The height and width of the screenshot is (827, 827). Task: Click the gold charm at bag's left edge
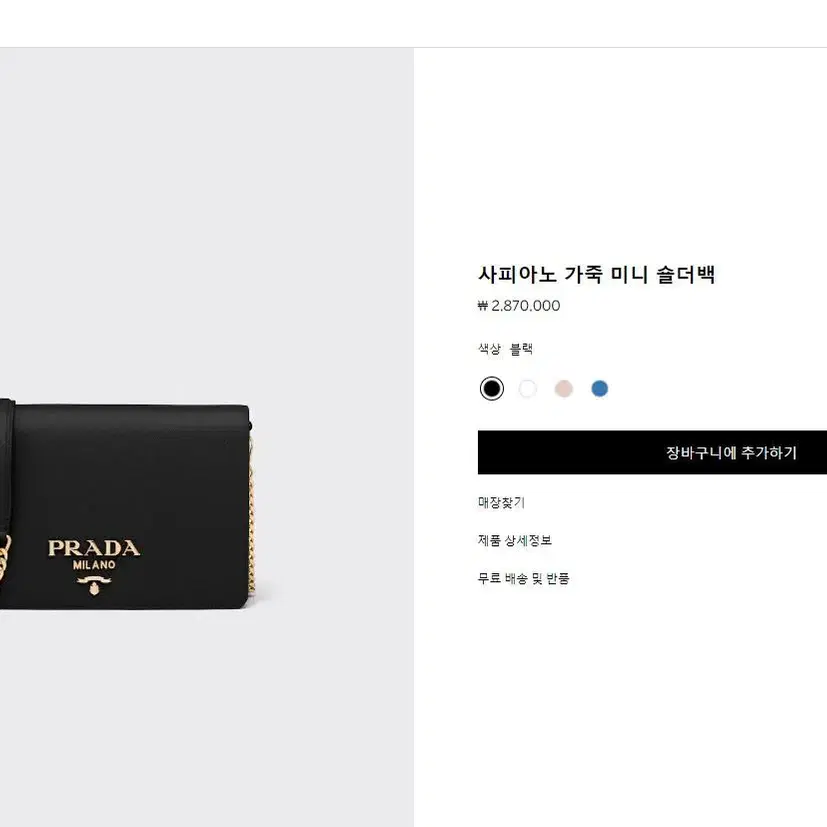coord(4,558)
